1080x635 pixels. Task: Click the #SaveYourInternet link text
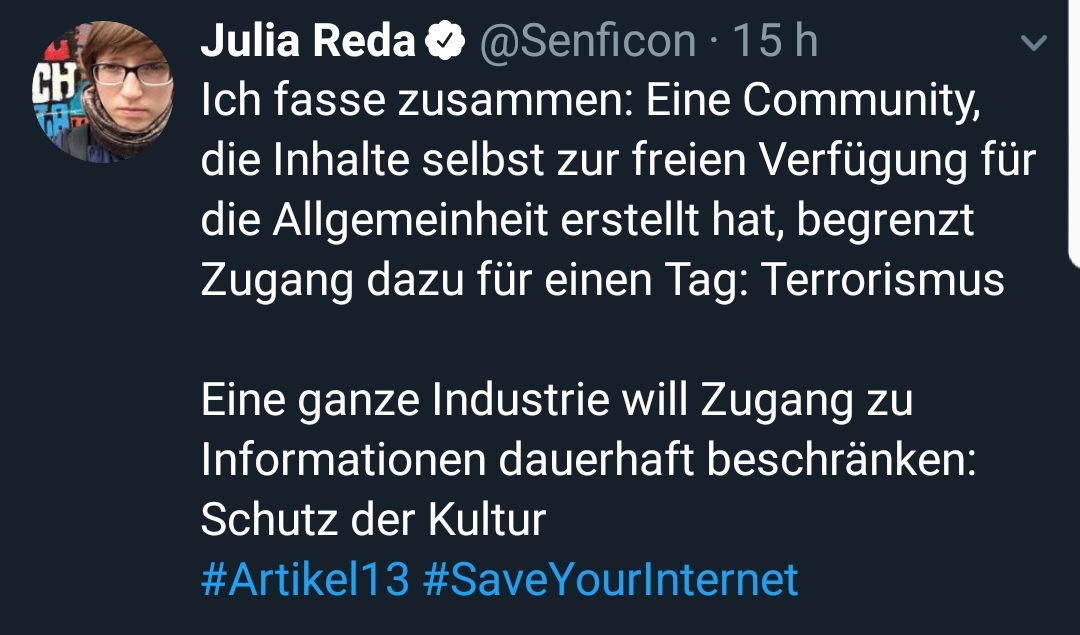[x=610, y=577]
